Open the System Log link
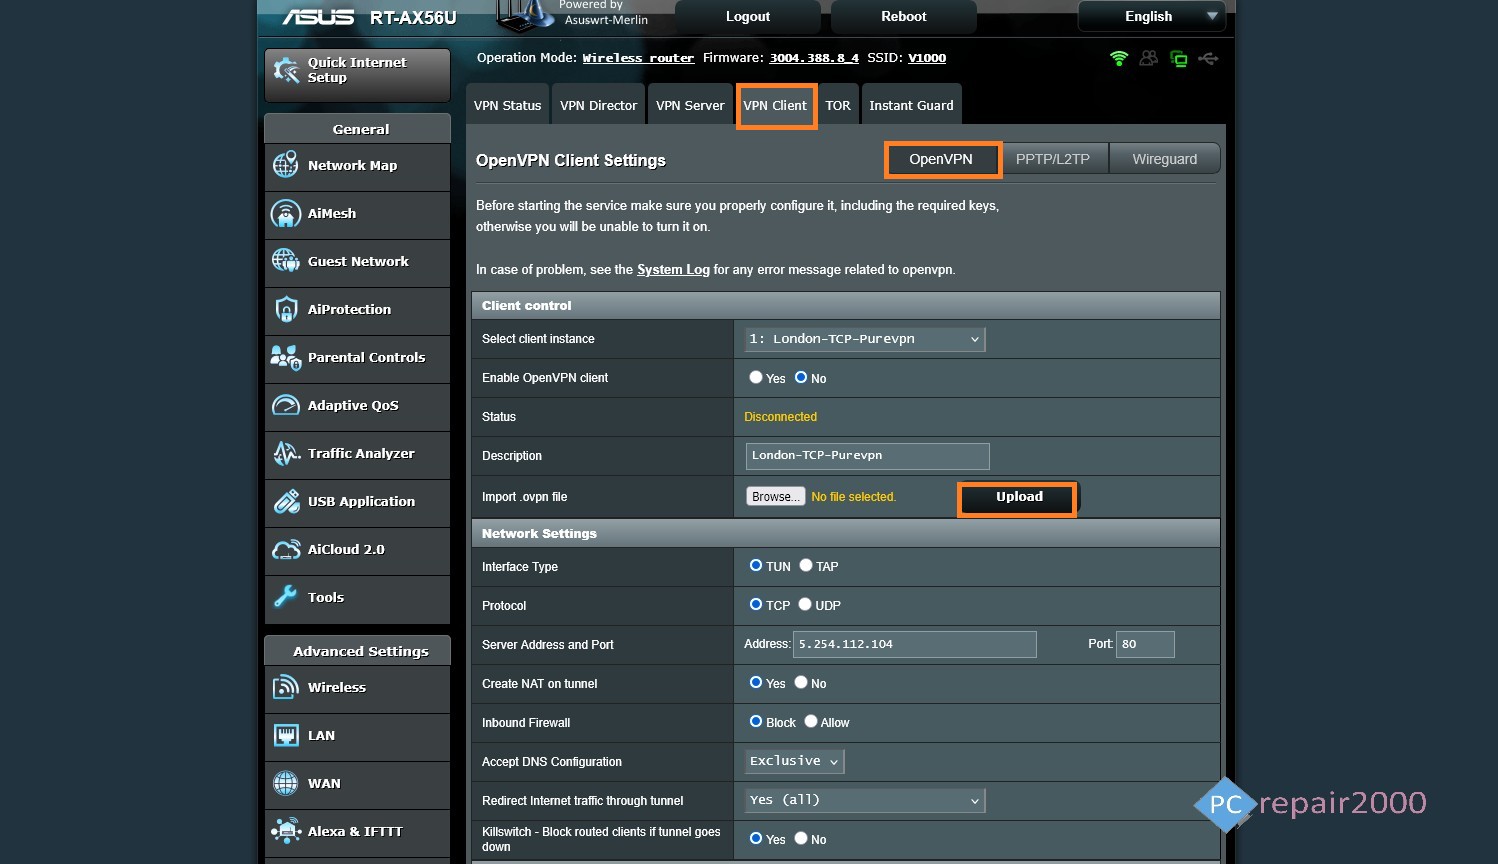This screenshot has width=1498, height=864. pyautogui.click(x=673, y=270)
